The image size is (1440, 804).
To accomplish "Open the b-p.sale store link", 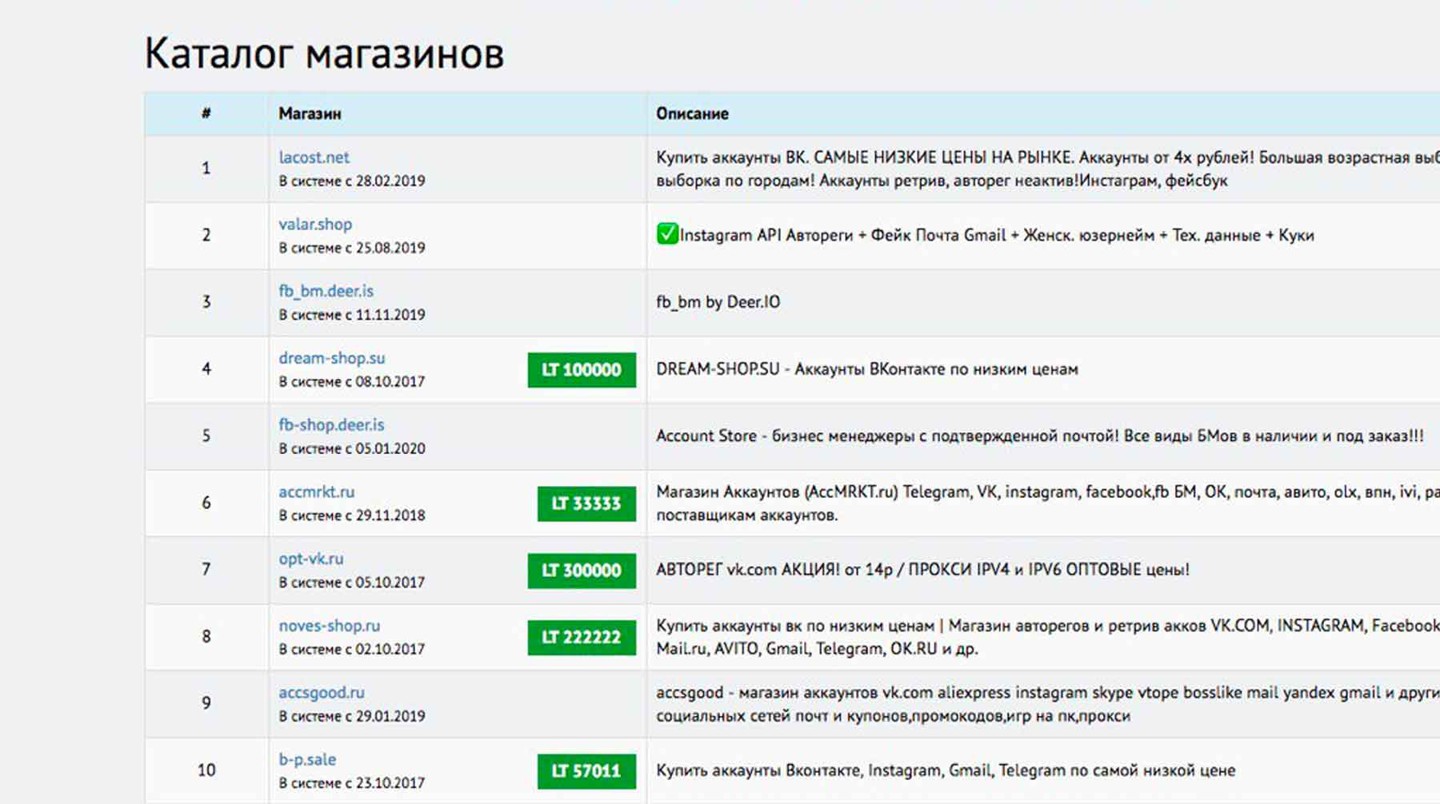I will pos(307,760).
